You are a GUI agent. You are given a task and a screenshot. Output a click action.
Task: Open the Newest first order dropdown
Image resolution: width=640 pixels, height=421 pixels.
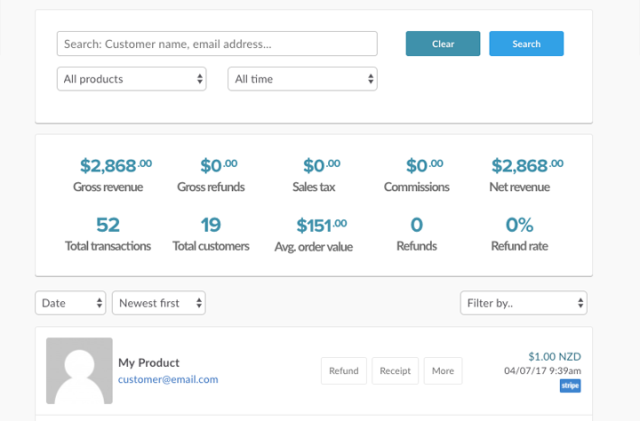pos(158,302)
